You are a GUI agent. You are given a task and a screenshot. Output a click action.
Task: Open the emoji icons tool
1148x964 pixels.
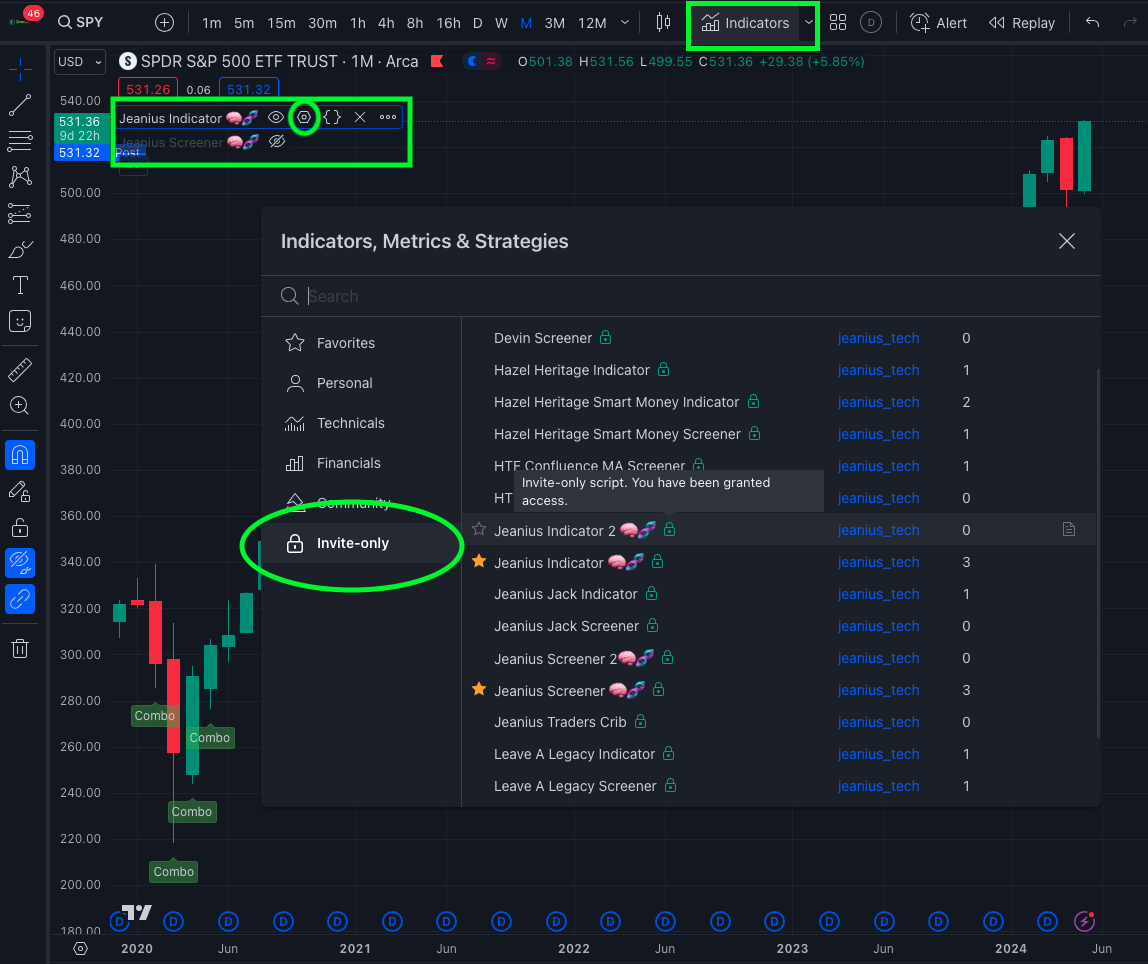(x=20, y=321)
